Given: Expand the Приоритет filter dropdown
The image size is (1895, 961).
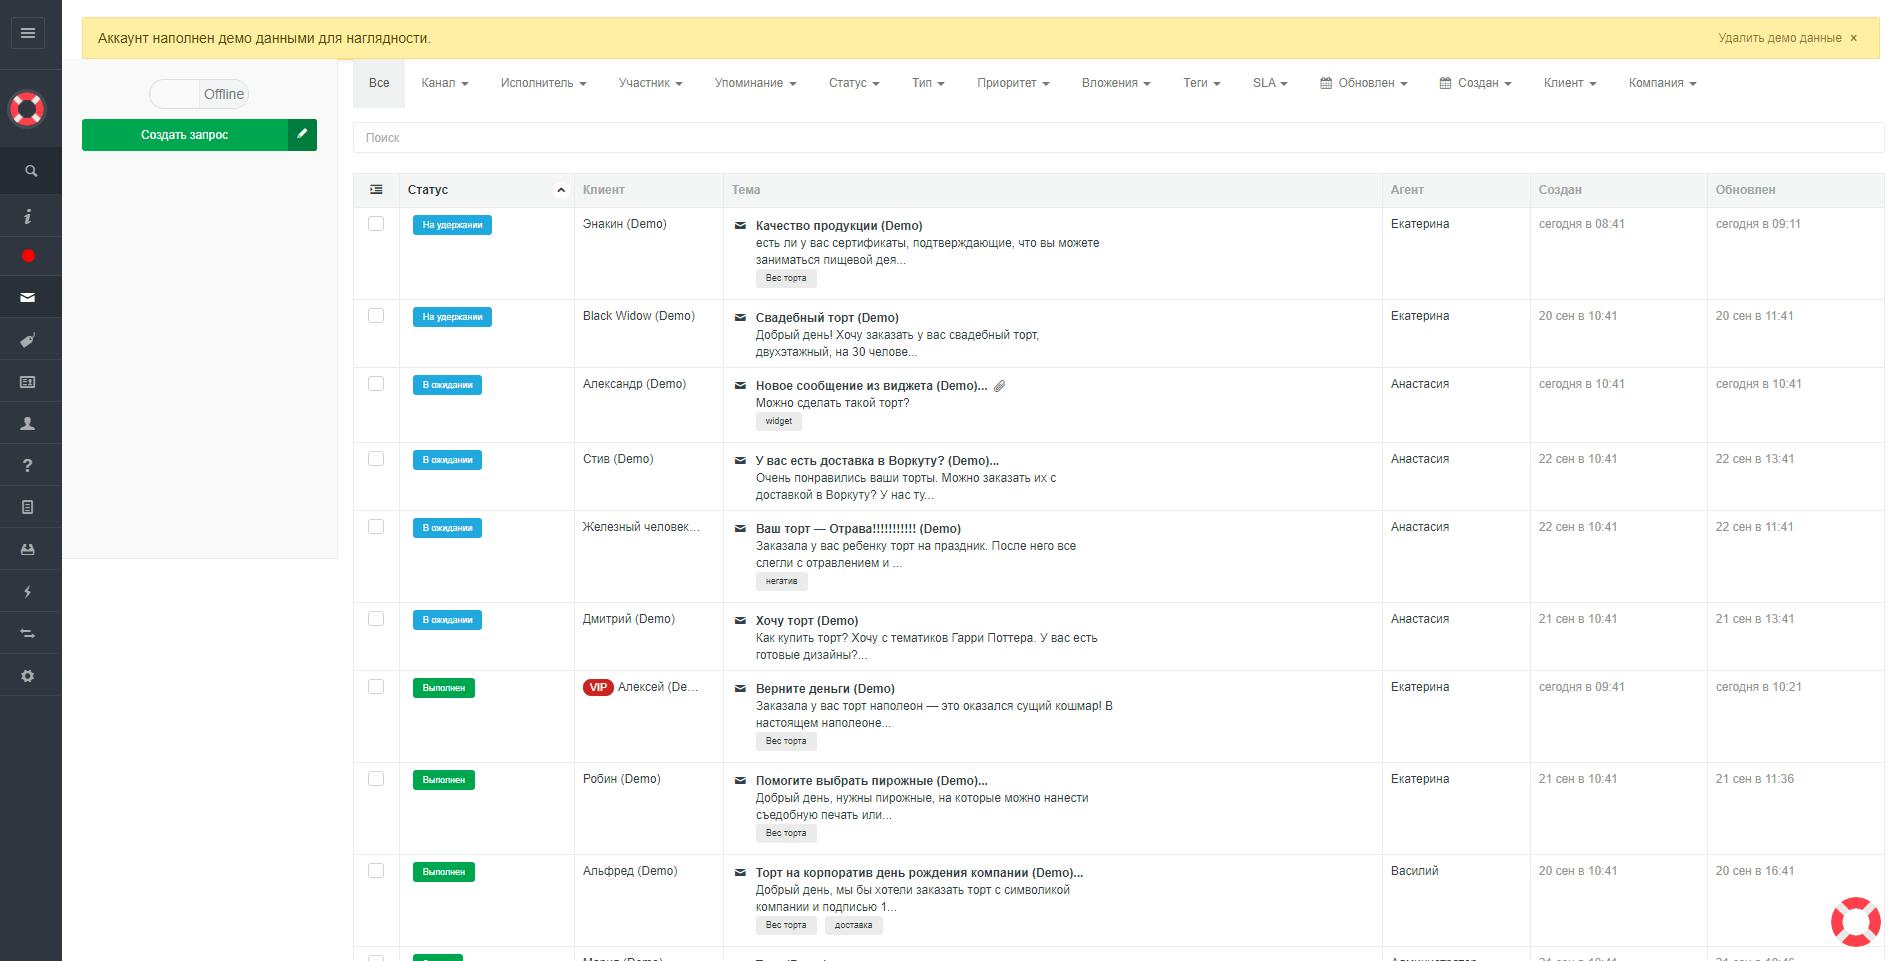Looking at the screenshot, I should (x=1013, y=83).
